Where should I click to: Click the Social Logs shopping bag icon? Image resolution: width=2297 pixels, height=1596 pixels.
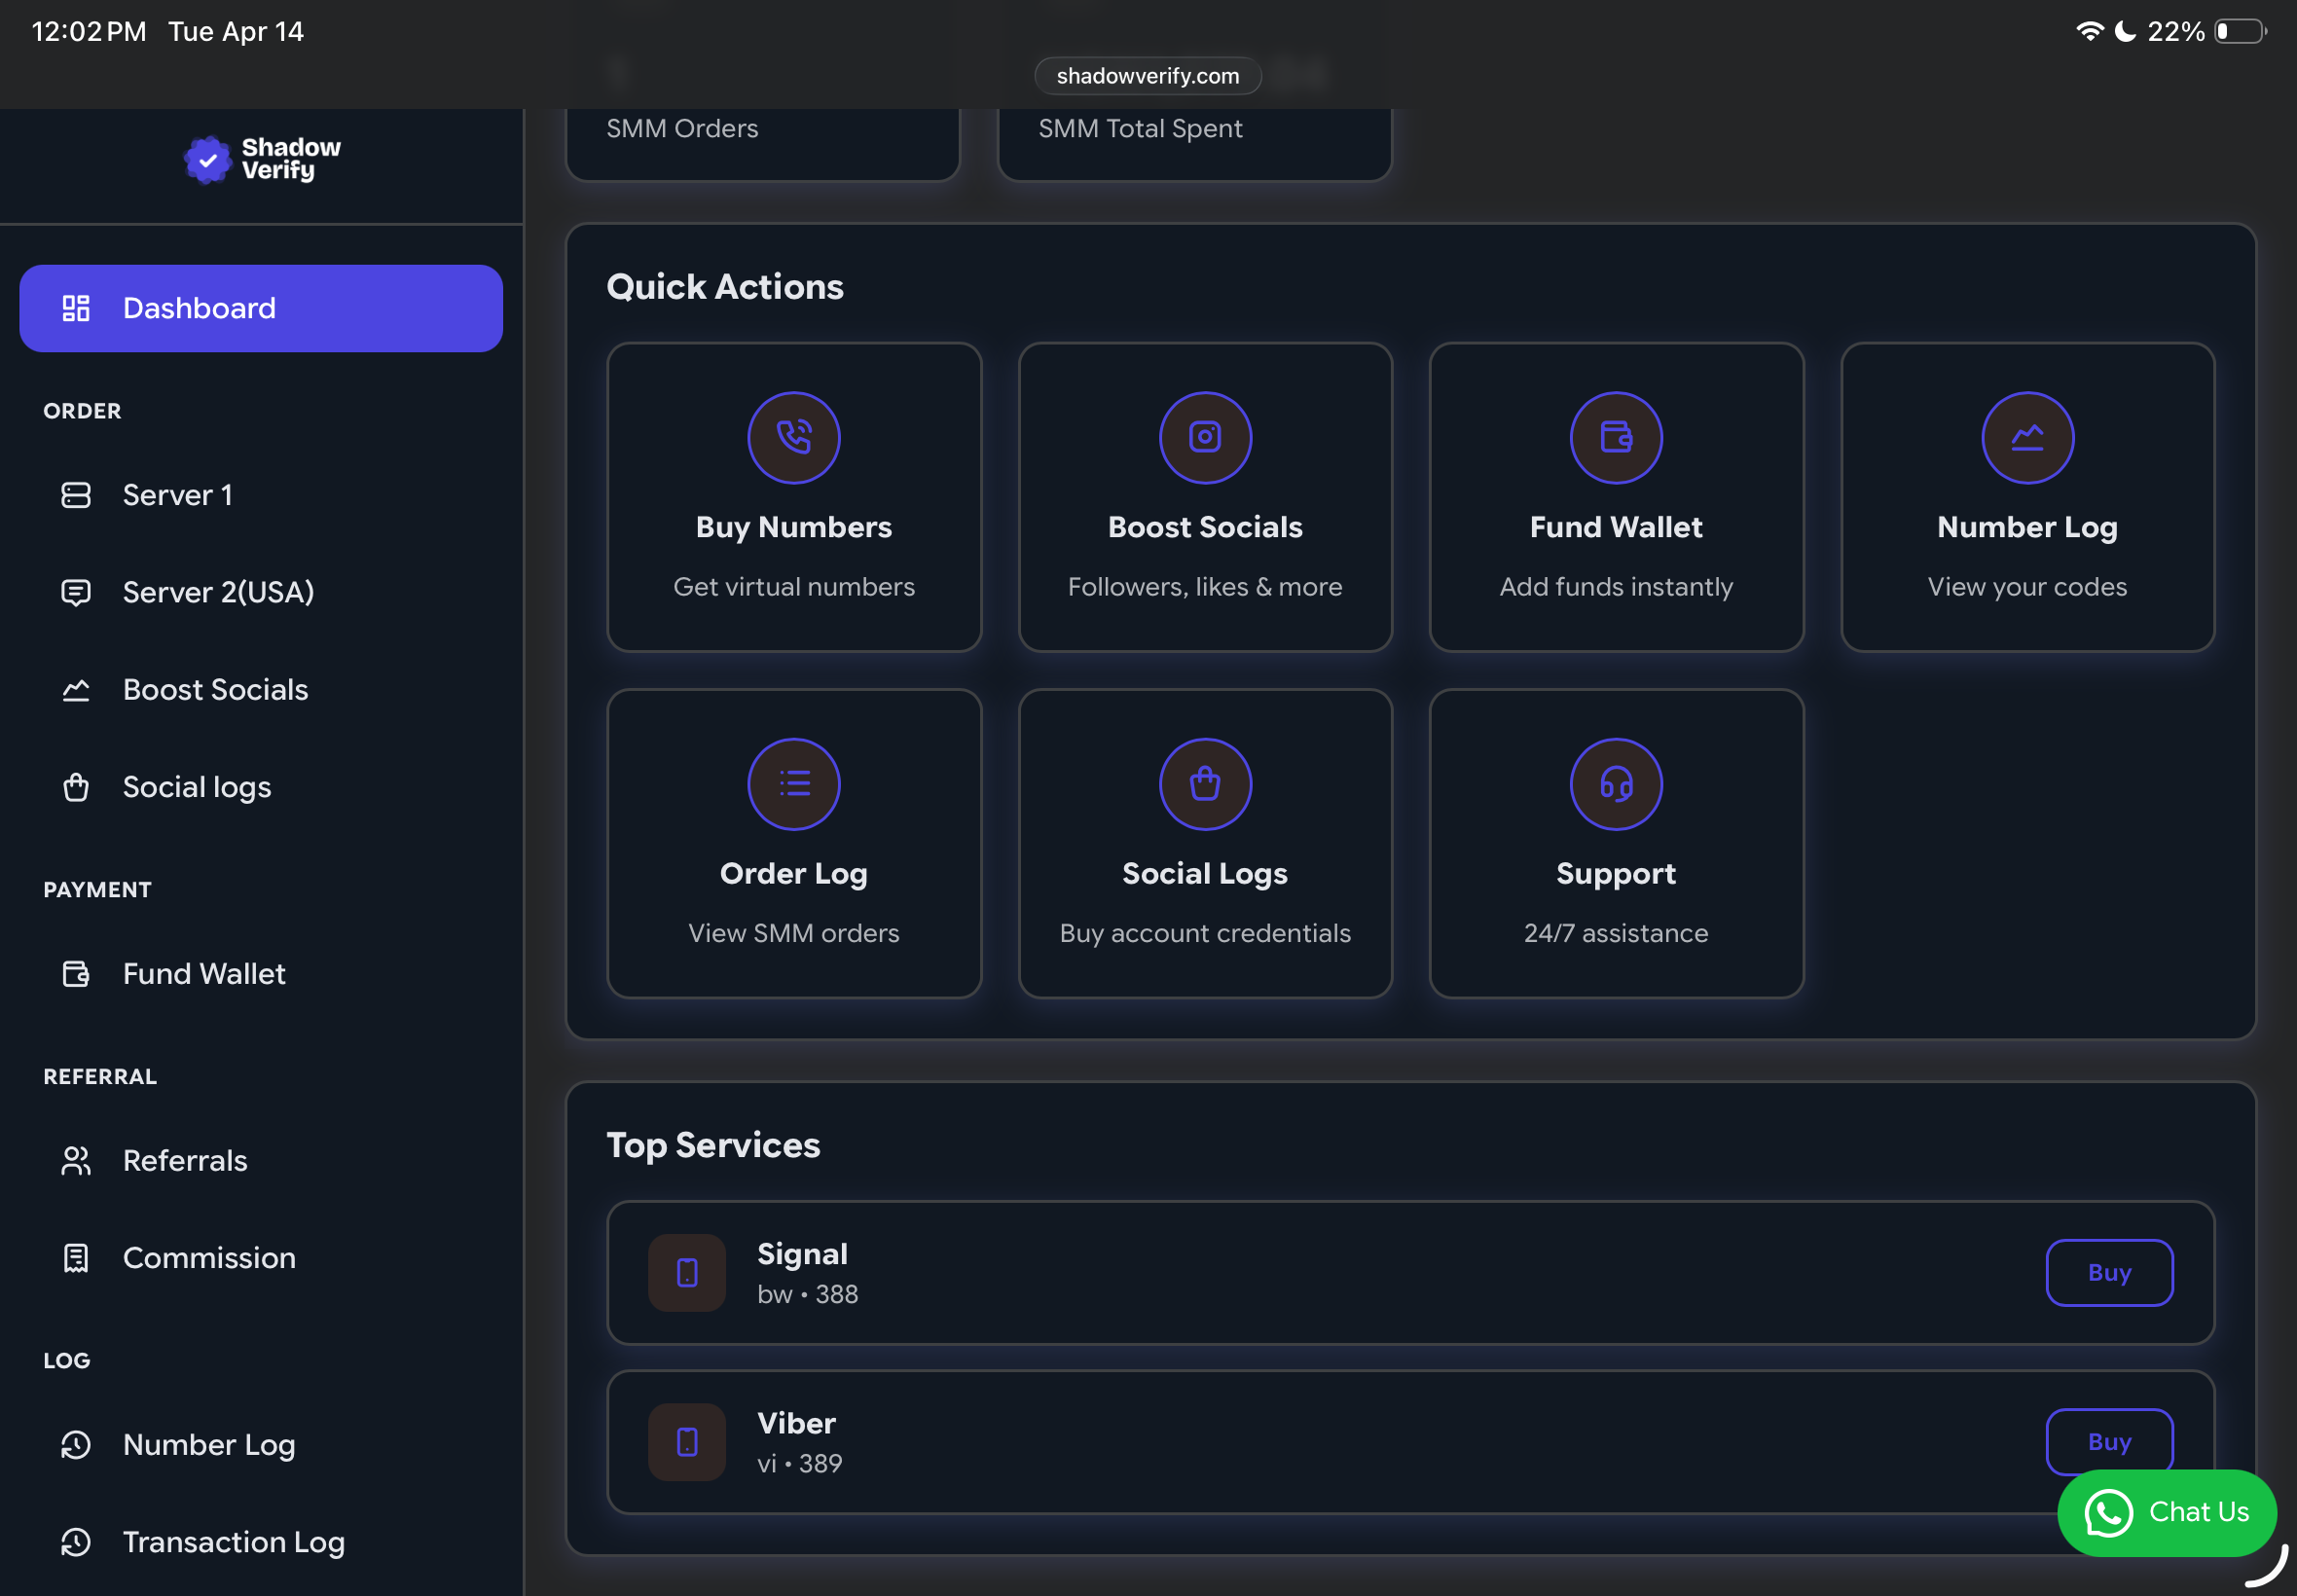pos(1204,783)
